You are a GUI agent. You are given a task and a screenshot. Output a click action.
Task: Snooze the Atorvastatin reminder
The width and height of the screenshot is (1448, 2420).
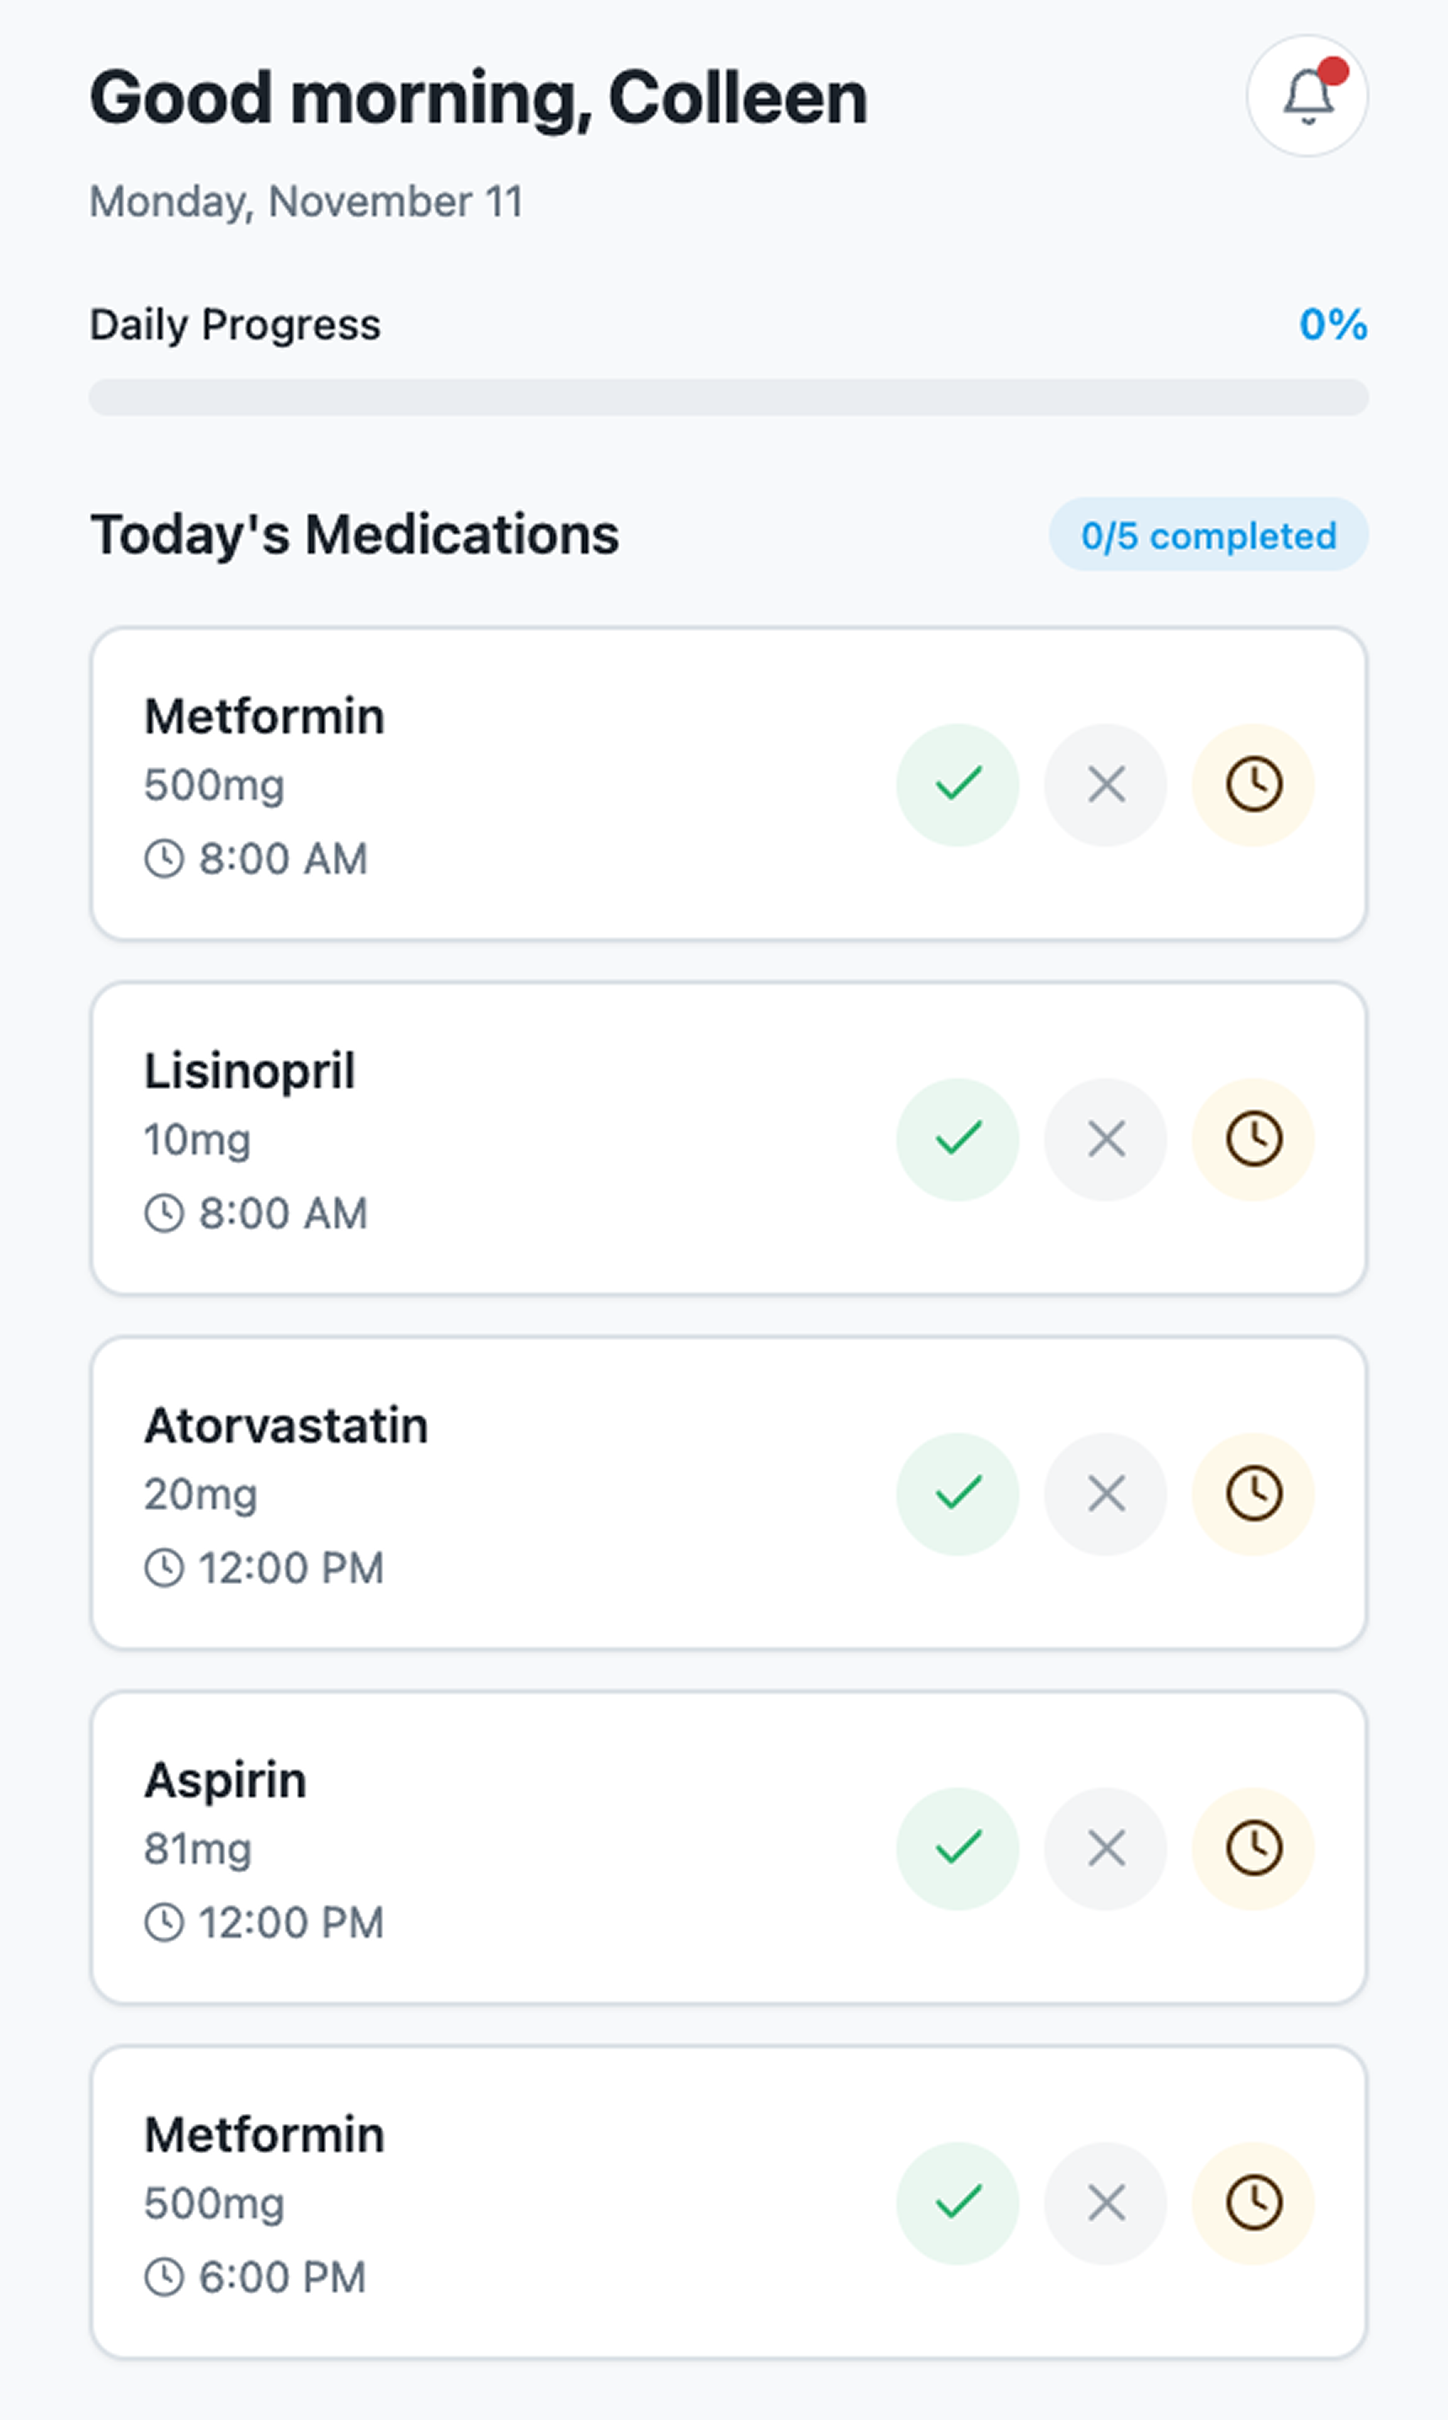click(1253, 1494)
